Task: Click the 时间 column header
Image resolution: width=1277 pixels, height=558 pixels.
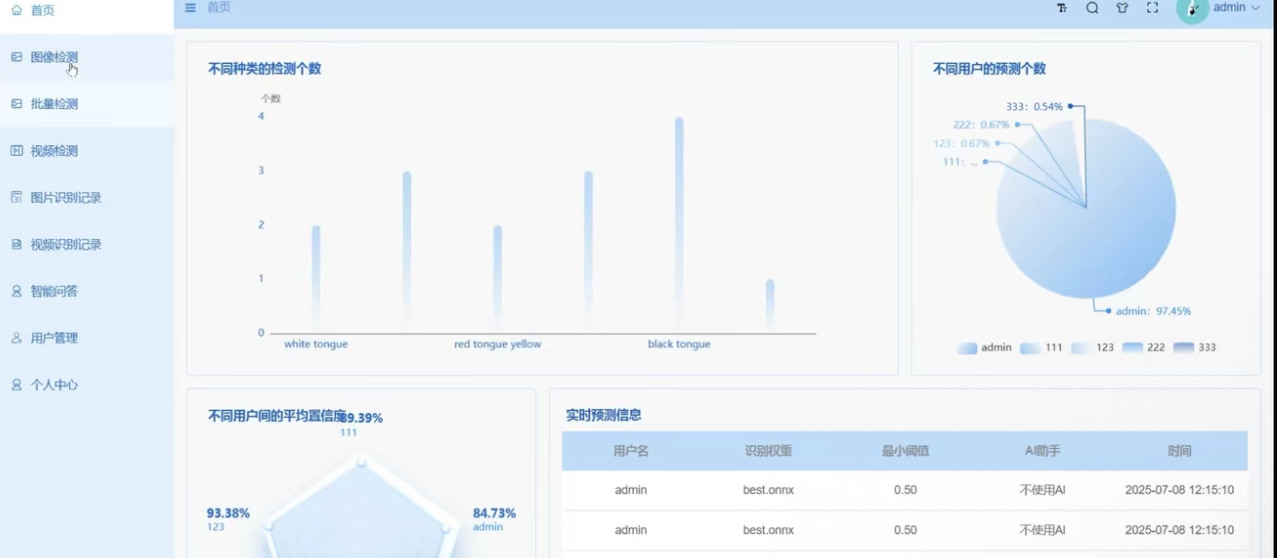Action: coord(1179,451)
